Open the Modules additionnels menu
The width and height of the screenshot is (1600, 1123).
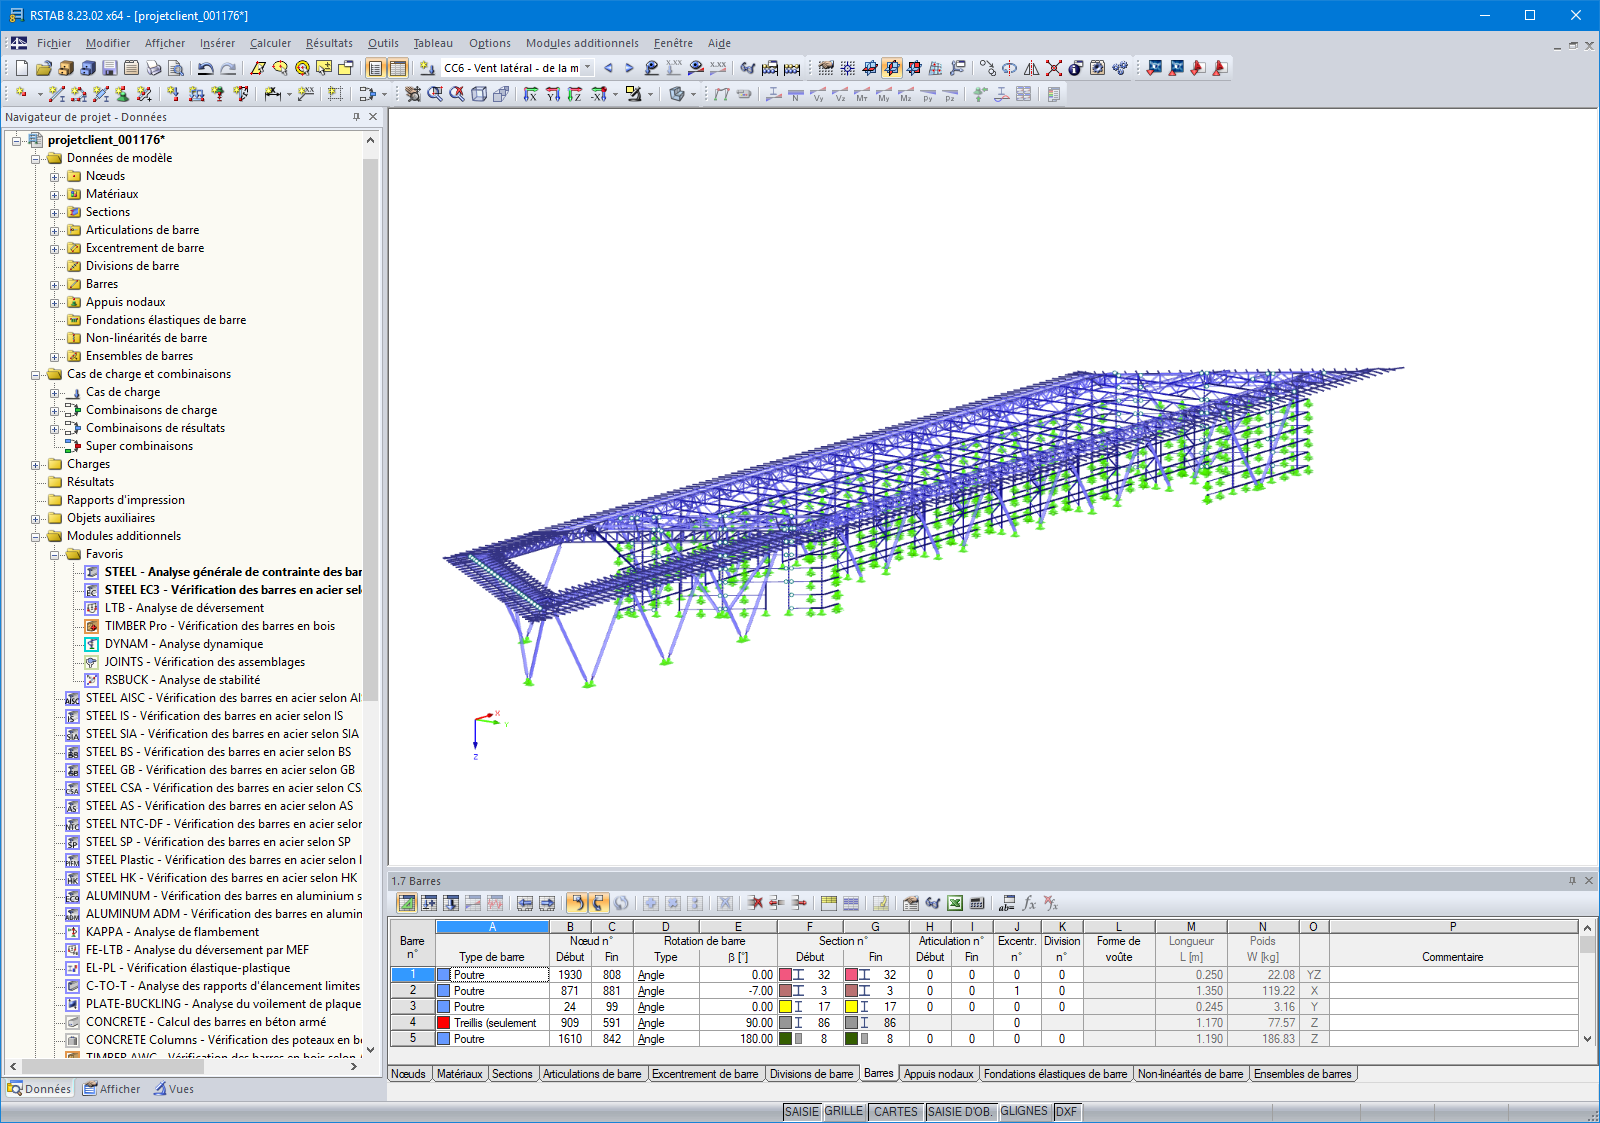coord(582,43)
